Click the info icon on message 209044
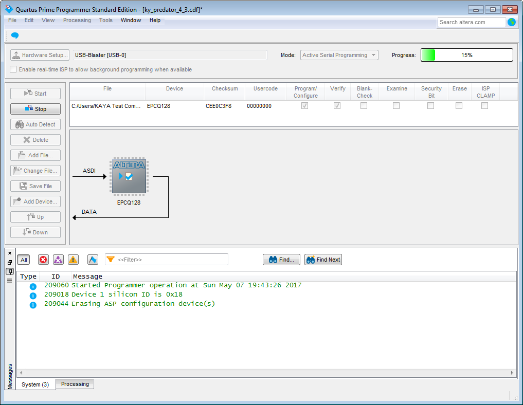Viewport: 523px width, 405px height. pos(33,305)
